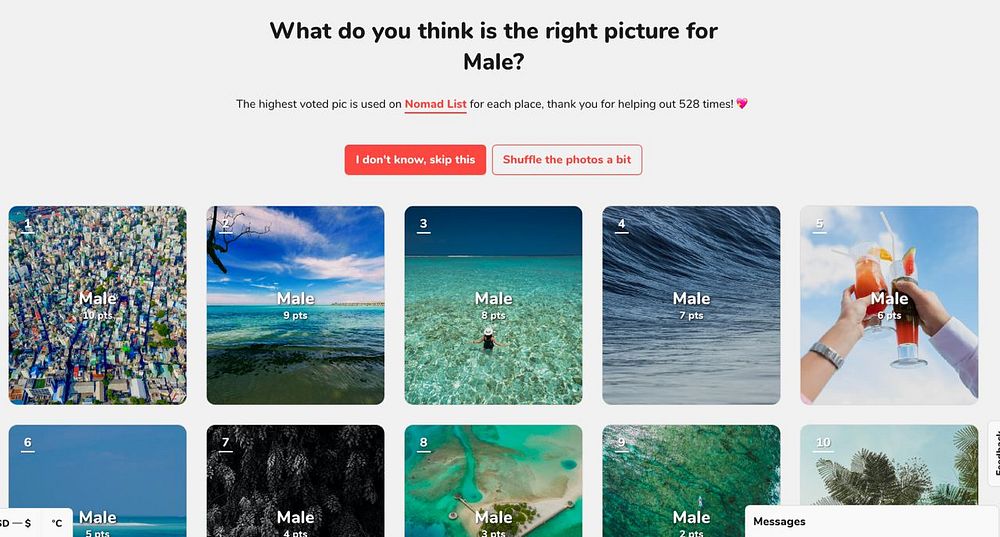The height and width of the screenshot is (537, 1000).
Task: Toggle the °C temperature unit
Action: tap(57, 523)
